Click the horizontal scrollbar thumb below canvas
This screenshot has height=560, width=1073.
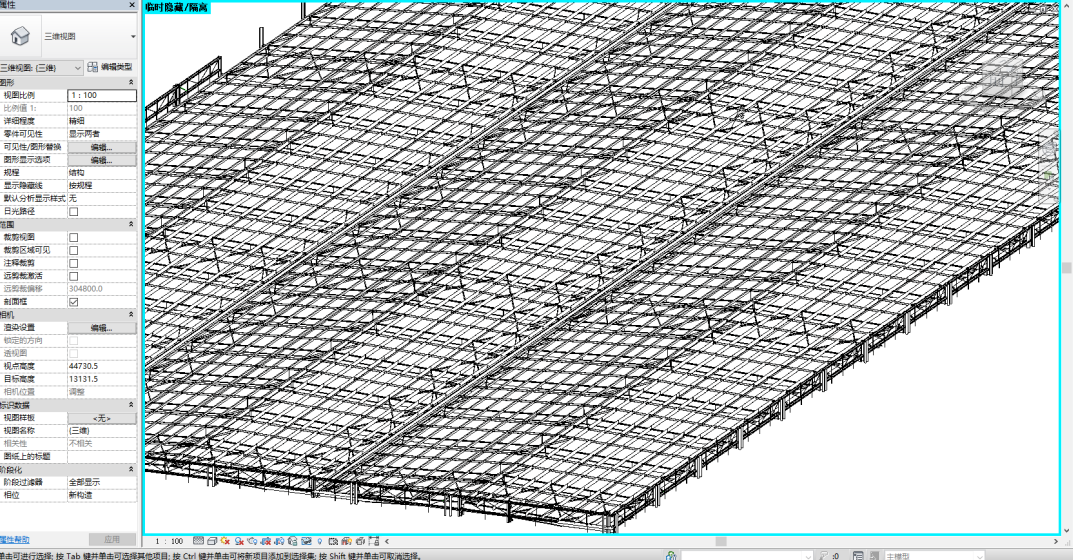pos(721,542)
